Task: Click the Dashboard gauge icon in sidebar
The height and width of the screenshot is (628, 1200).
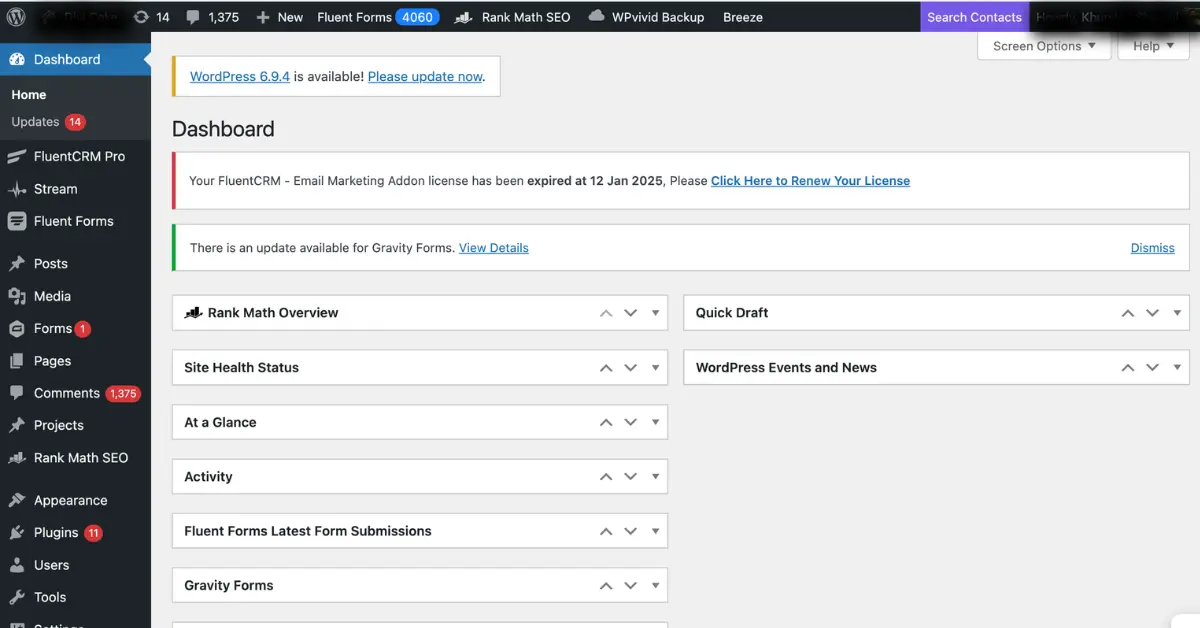Action: pyautogui.click(x=17, y=59)
